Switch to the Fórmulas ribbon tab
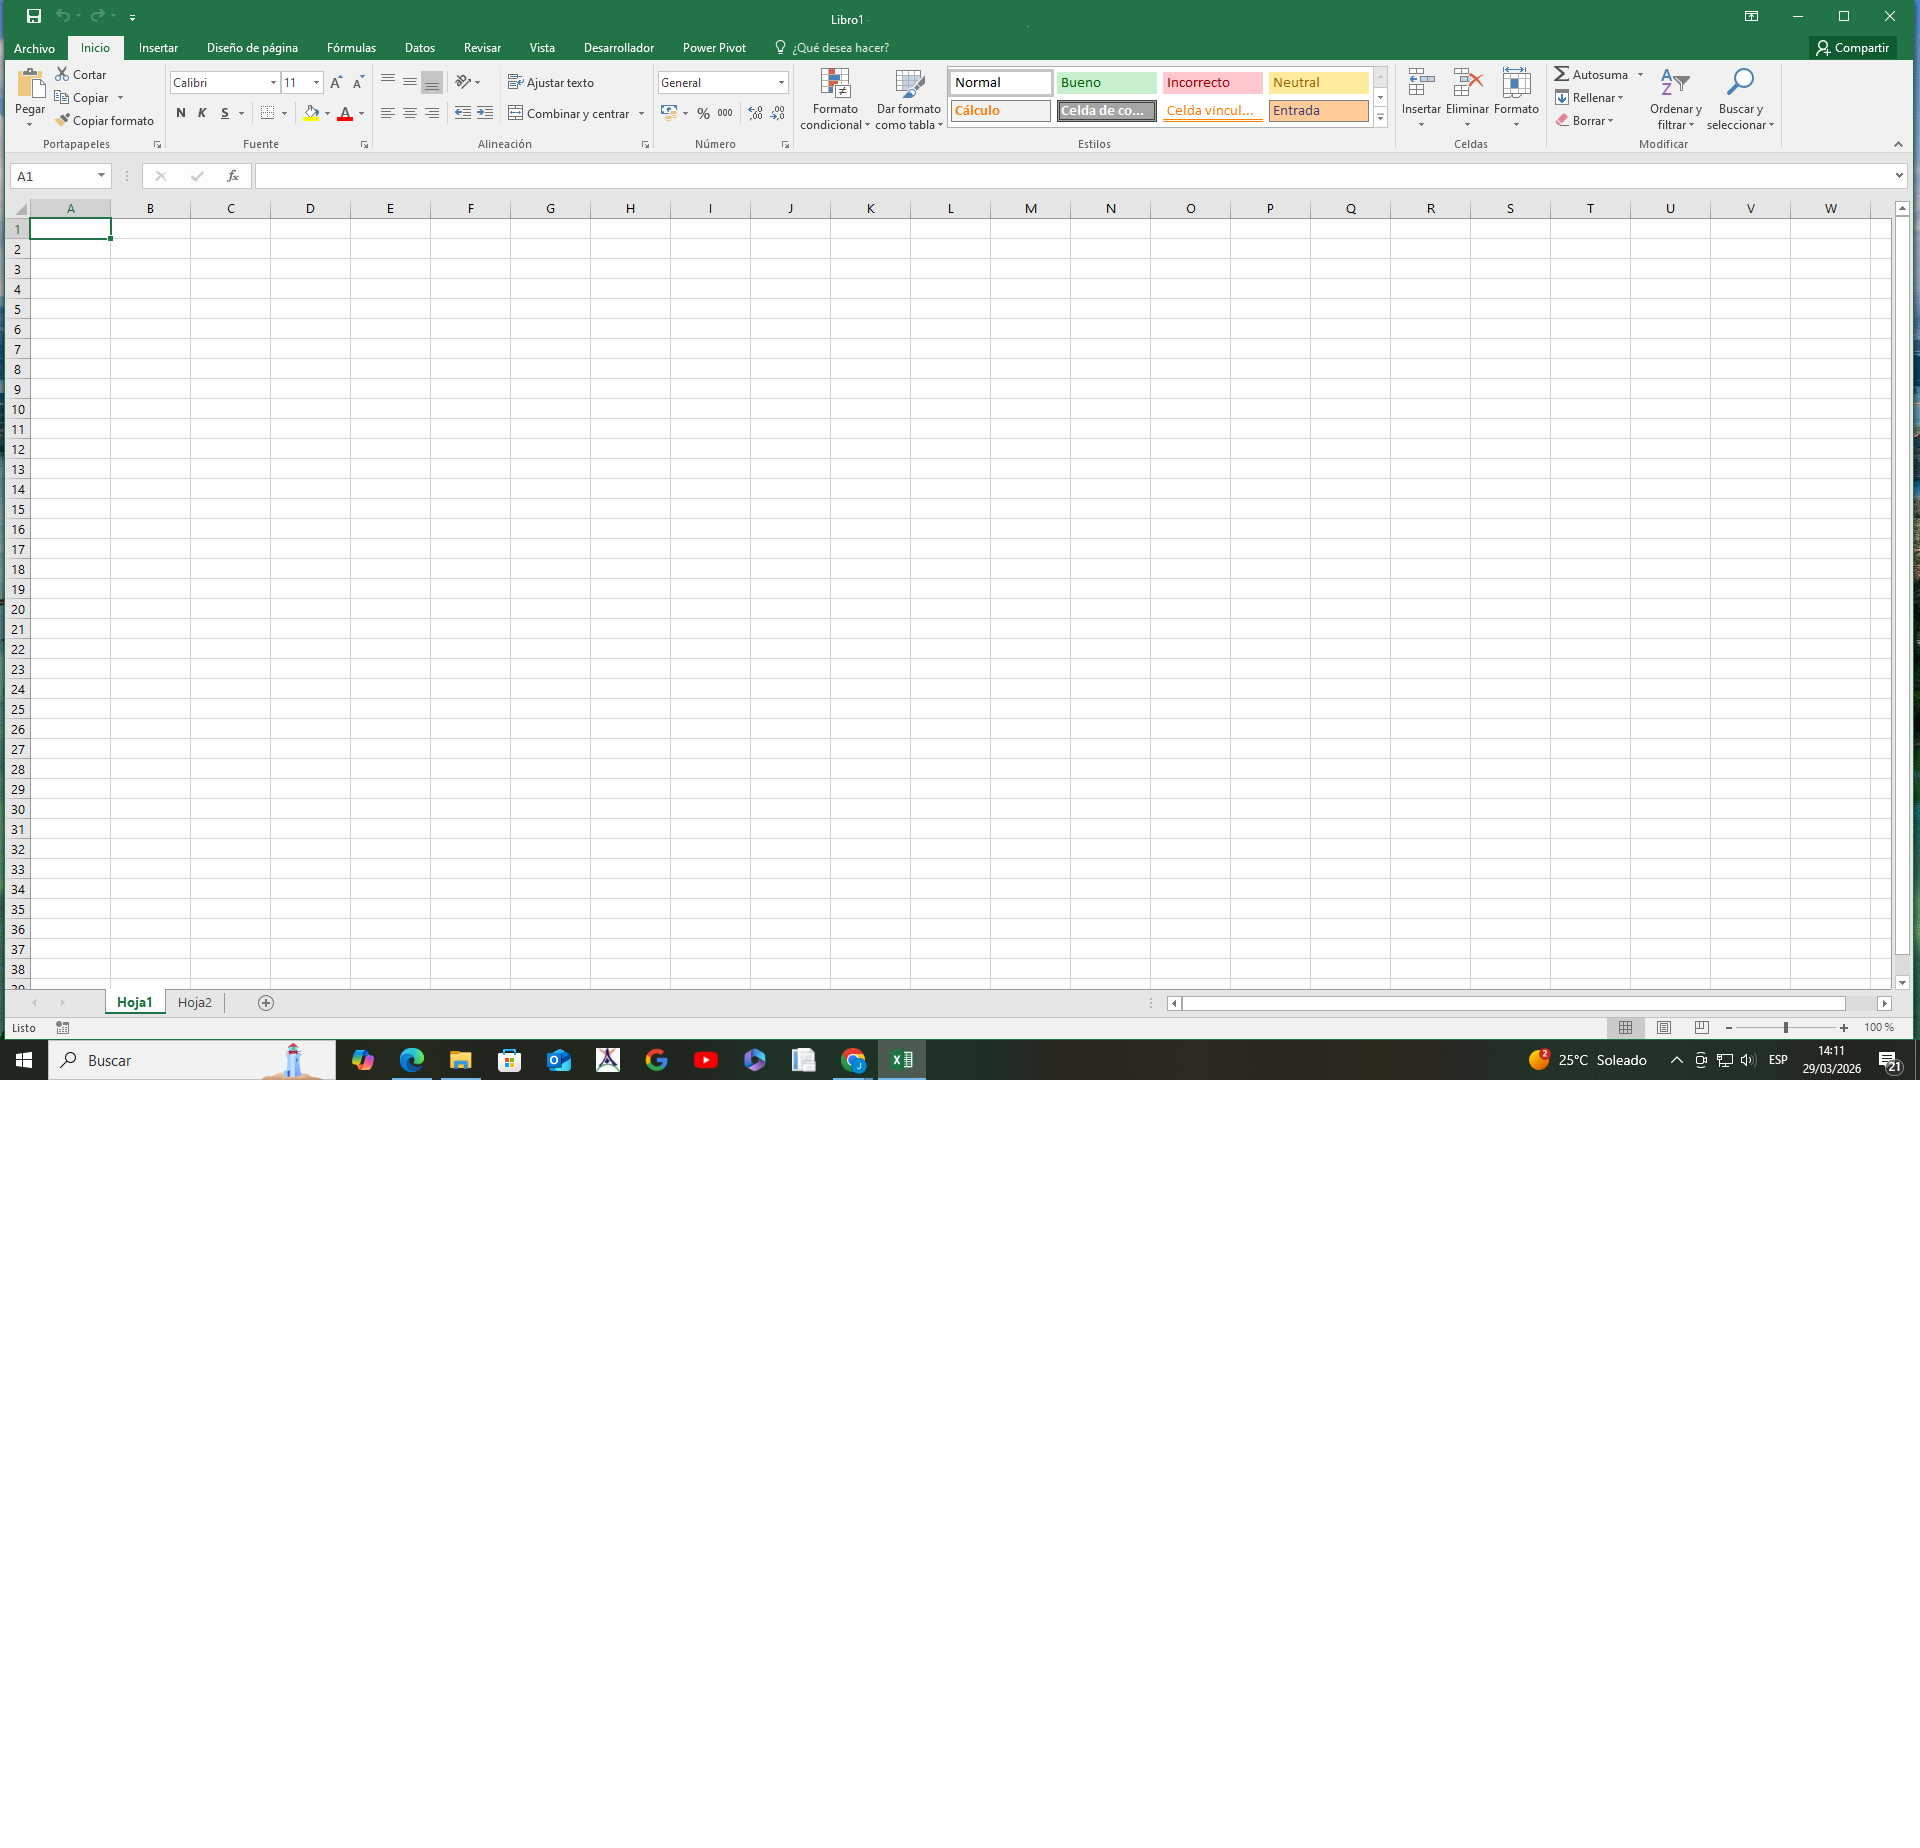 coord(351,47)
